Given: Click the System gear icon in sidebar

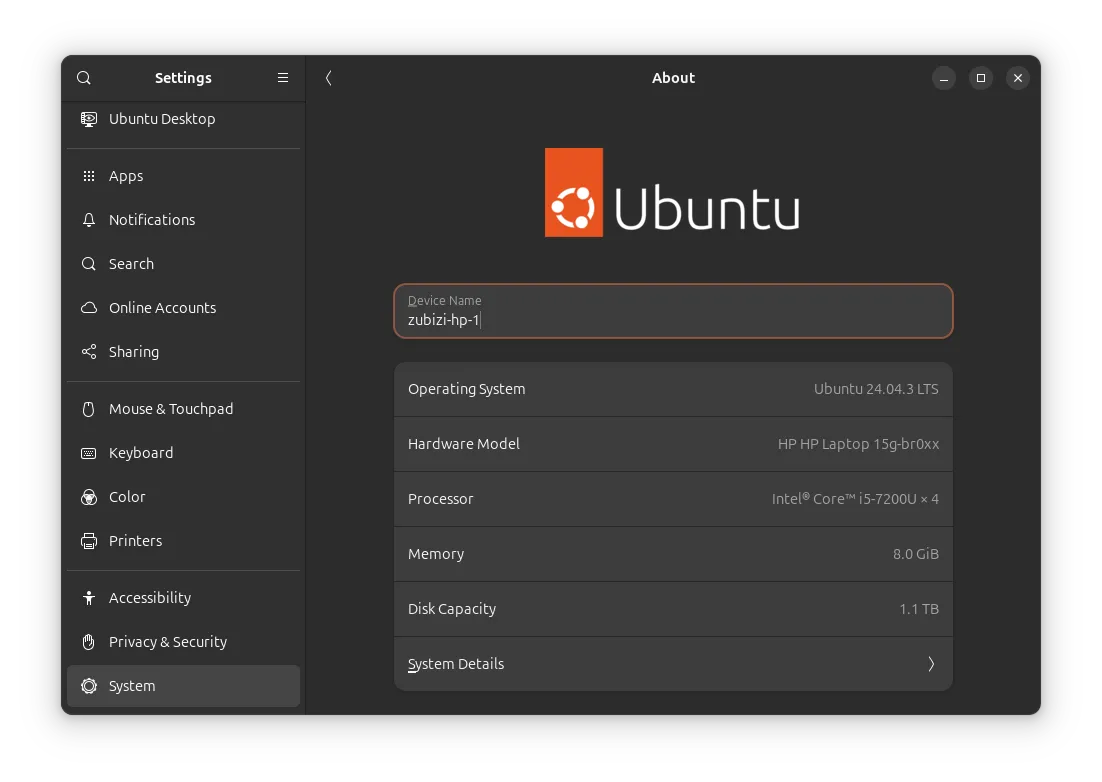Looking at the screenshot, I should pos(89,685).
